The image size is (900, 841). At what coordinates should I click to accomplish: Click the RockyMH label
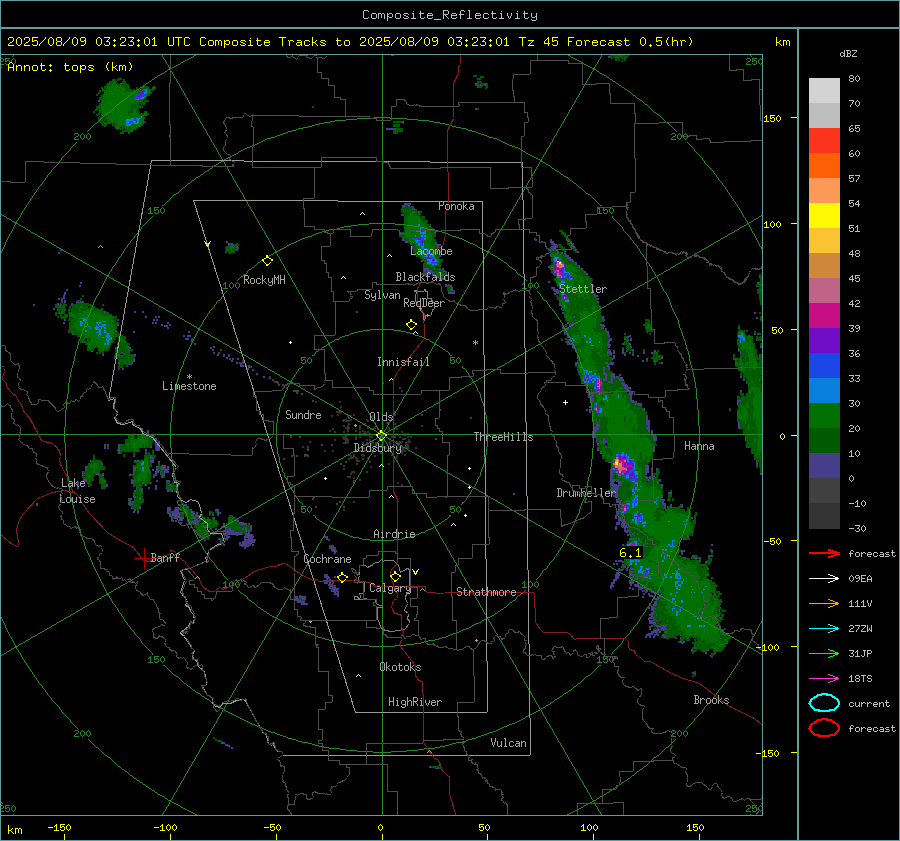pos(264,280)
